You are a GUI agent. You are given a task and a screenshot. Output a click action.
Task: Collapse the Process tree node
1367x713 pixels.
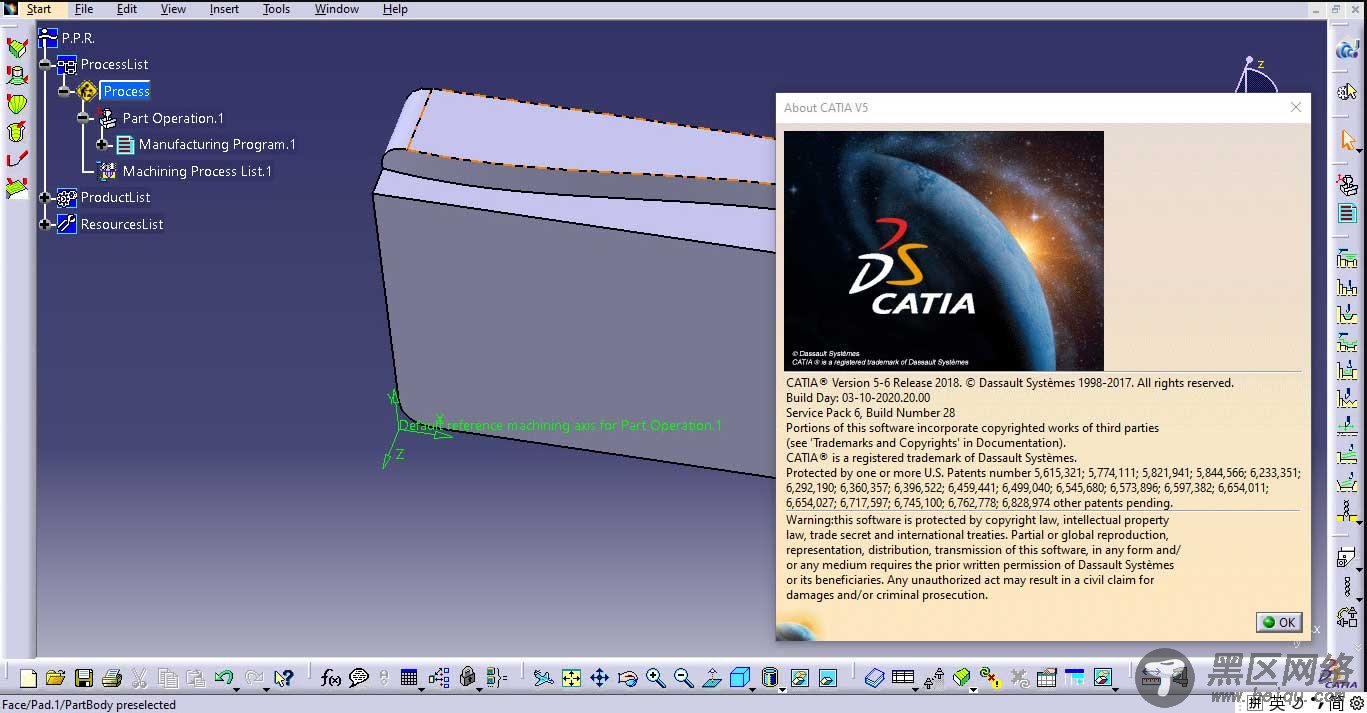click(64, 91)
